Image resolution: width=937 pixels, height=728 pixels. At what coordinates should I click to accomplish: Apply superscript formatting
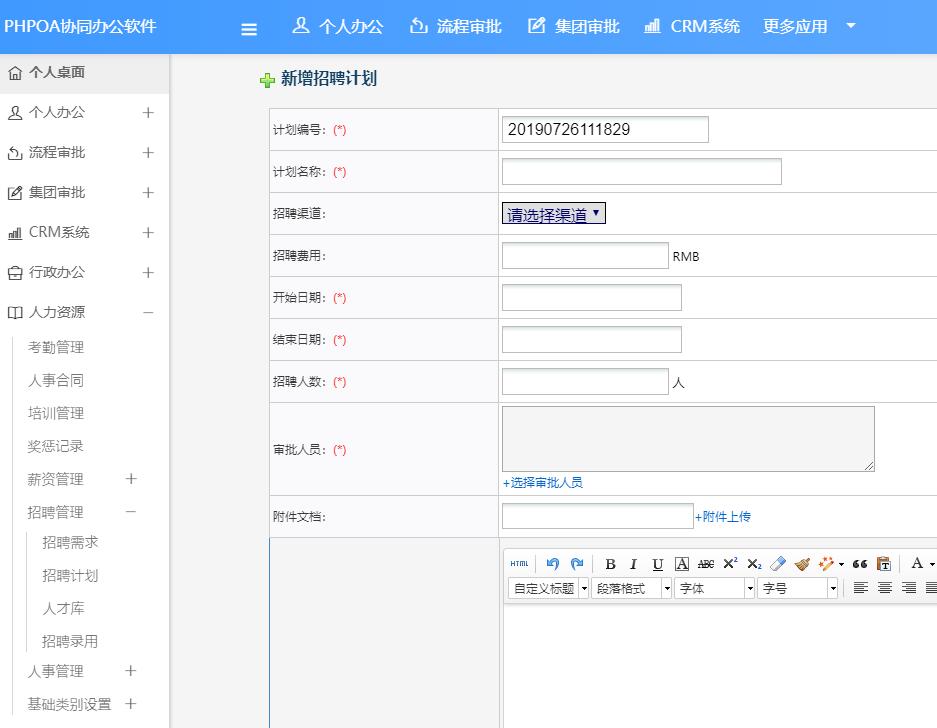click(x=730, y=563)
